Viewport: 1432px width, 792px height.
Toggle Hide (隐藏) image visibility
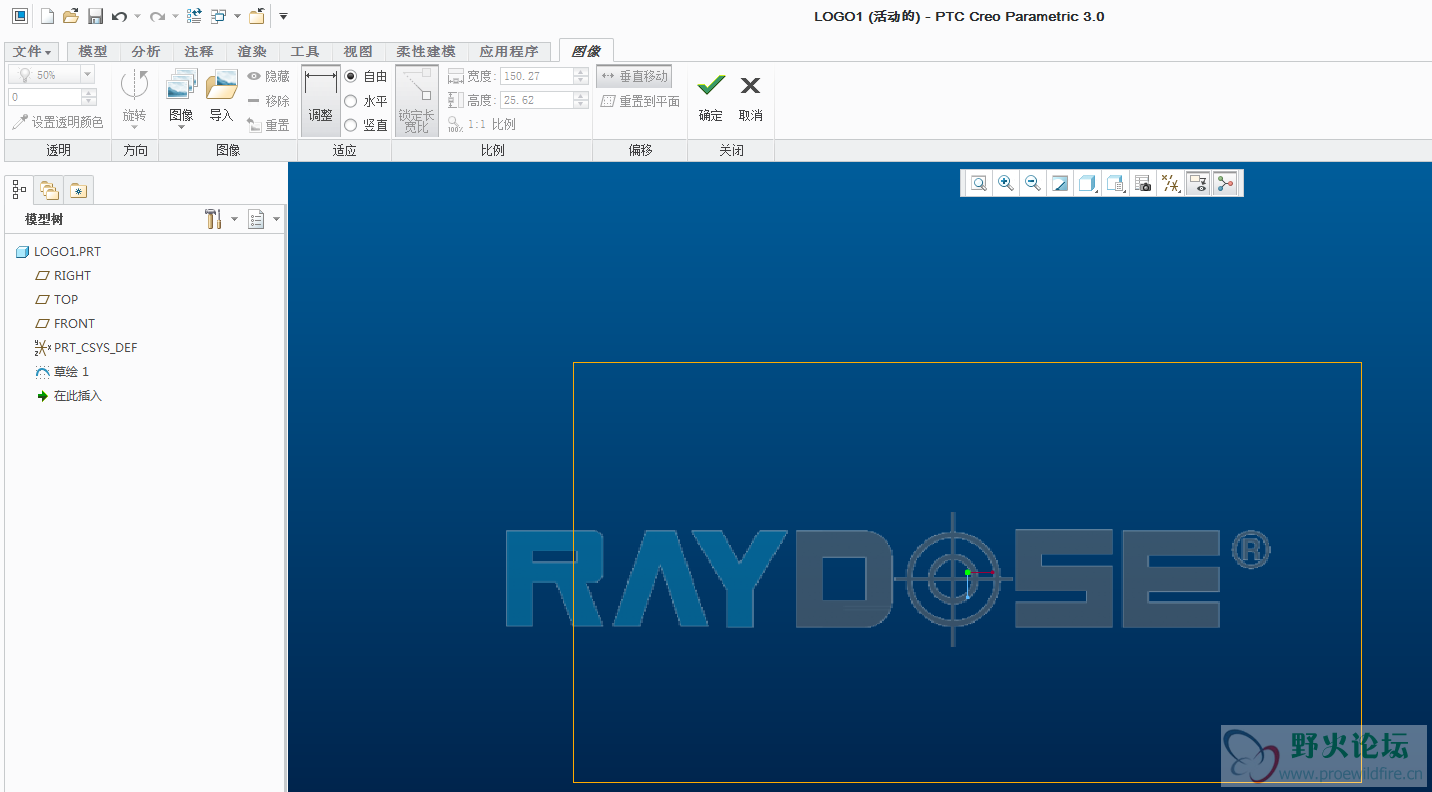[x=268, y=76]
